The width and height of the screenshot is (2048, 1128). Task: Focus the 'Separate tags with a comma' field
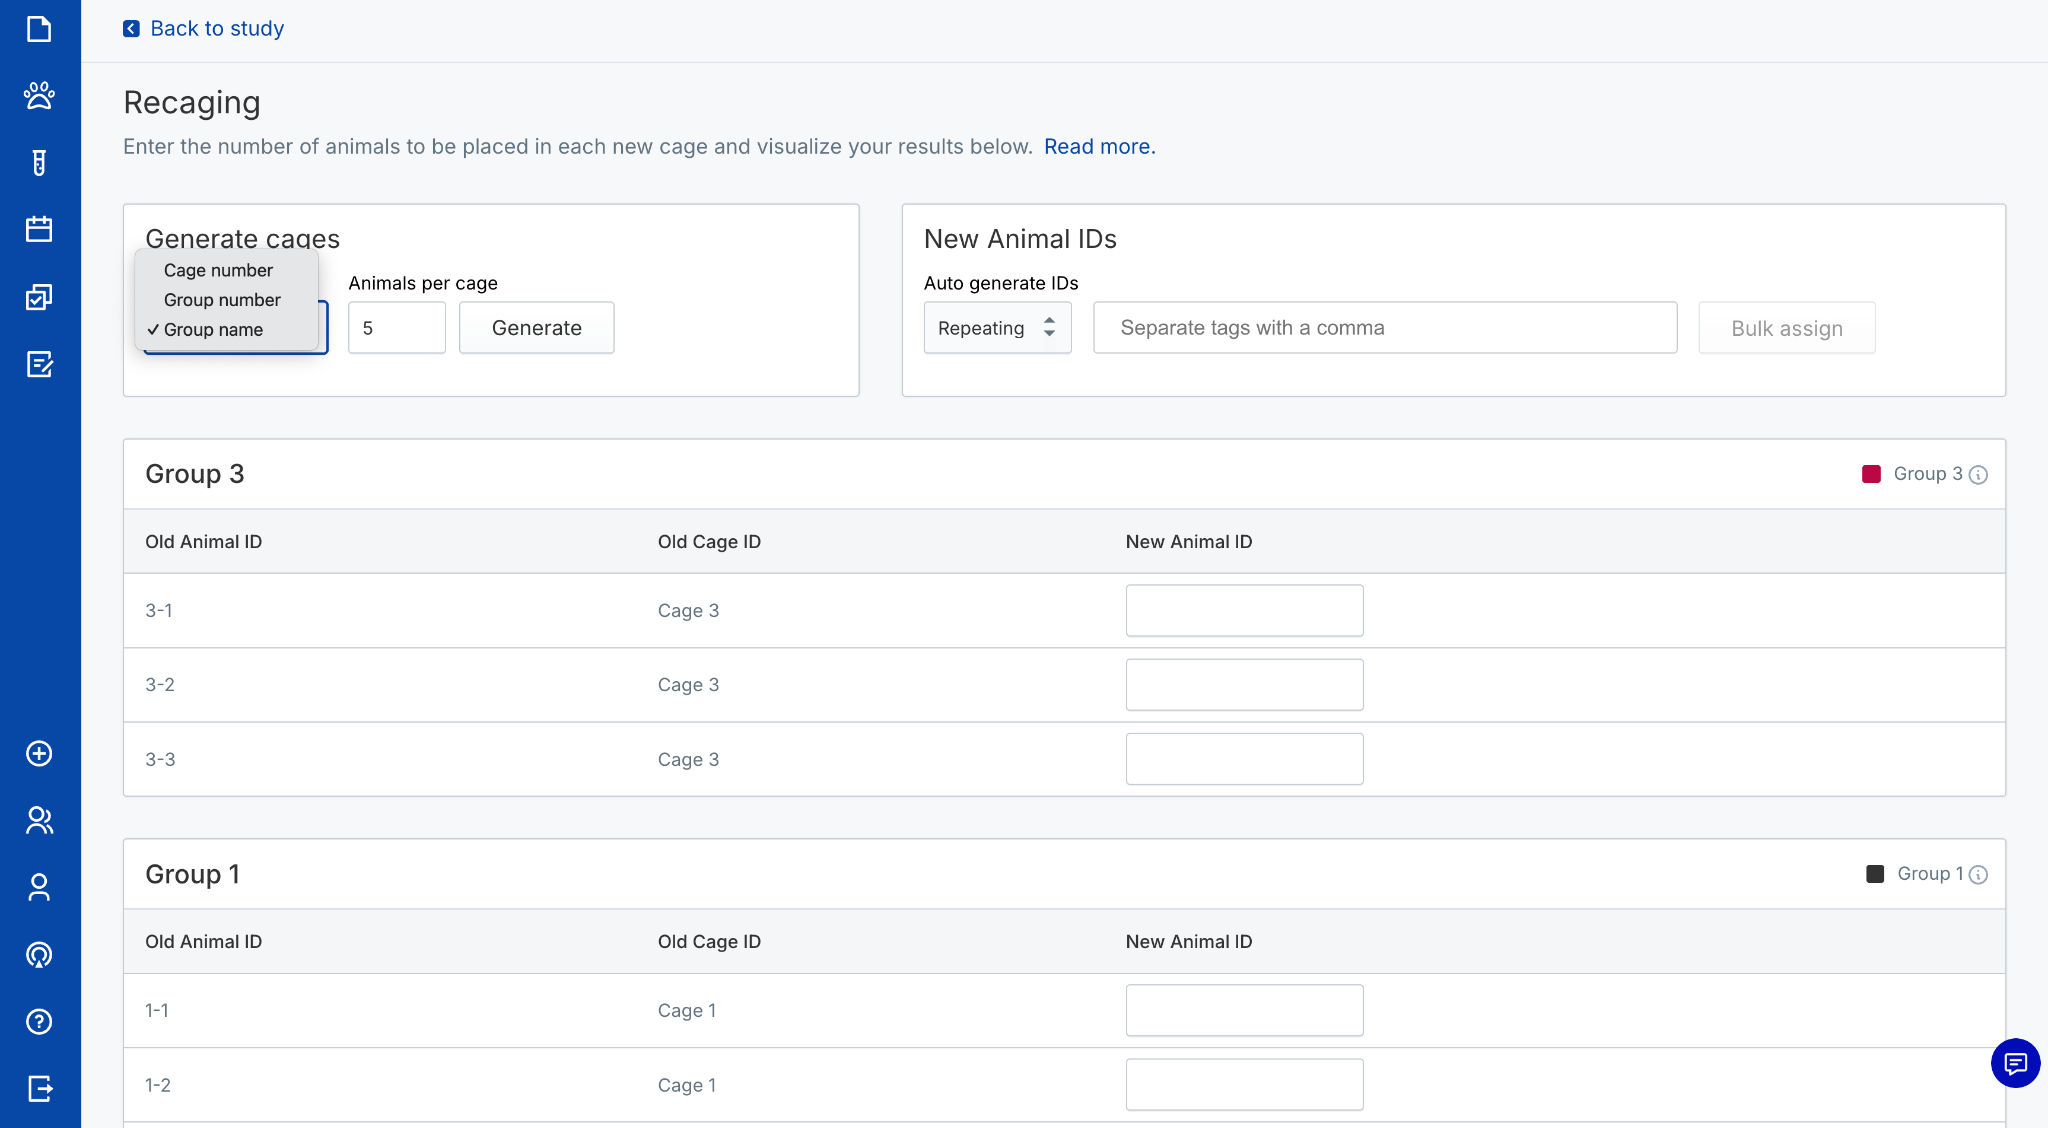tap(1384, 328)
